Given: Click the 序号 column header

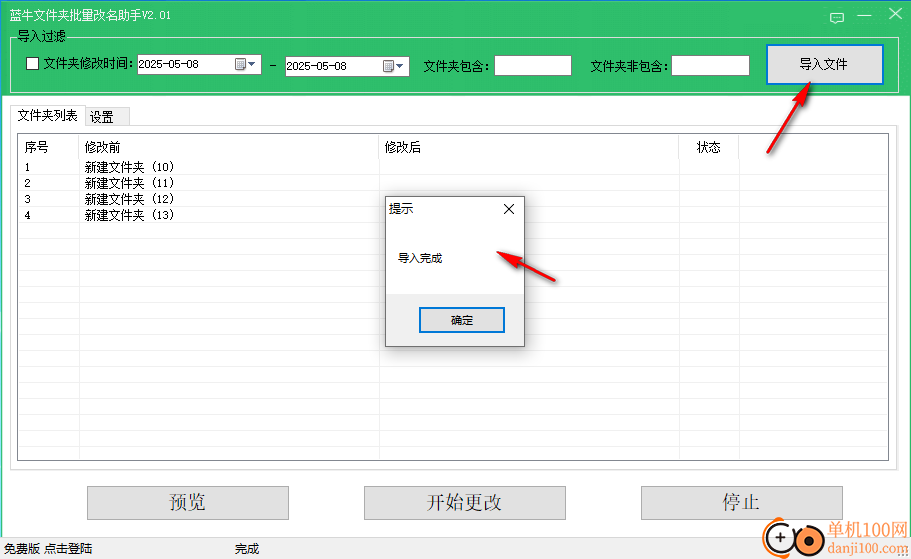Looking at the screenshot, I should click(x=48, y=147).
